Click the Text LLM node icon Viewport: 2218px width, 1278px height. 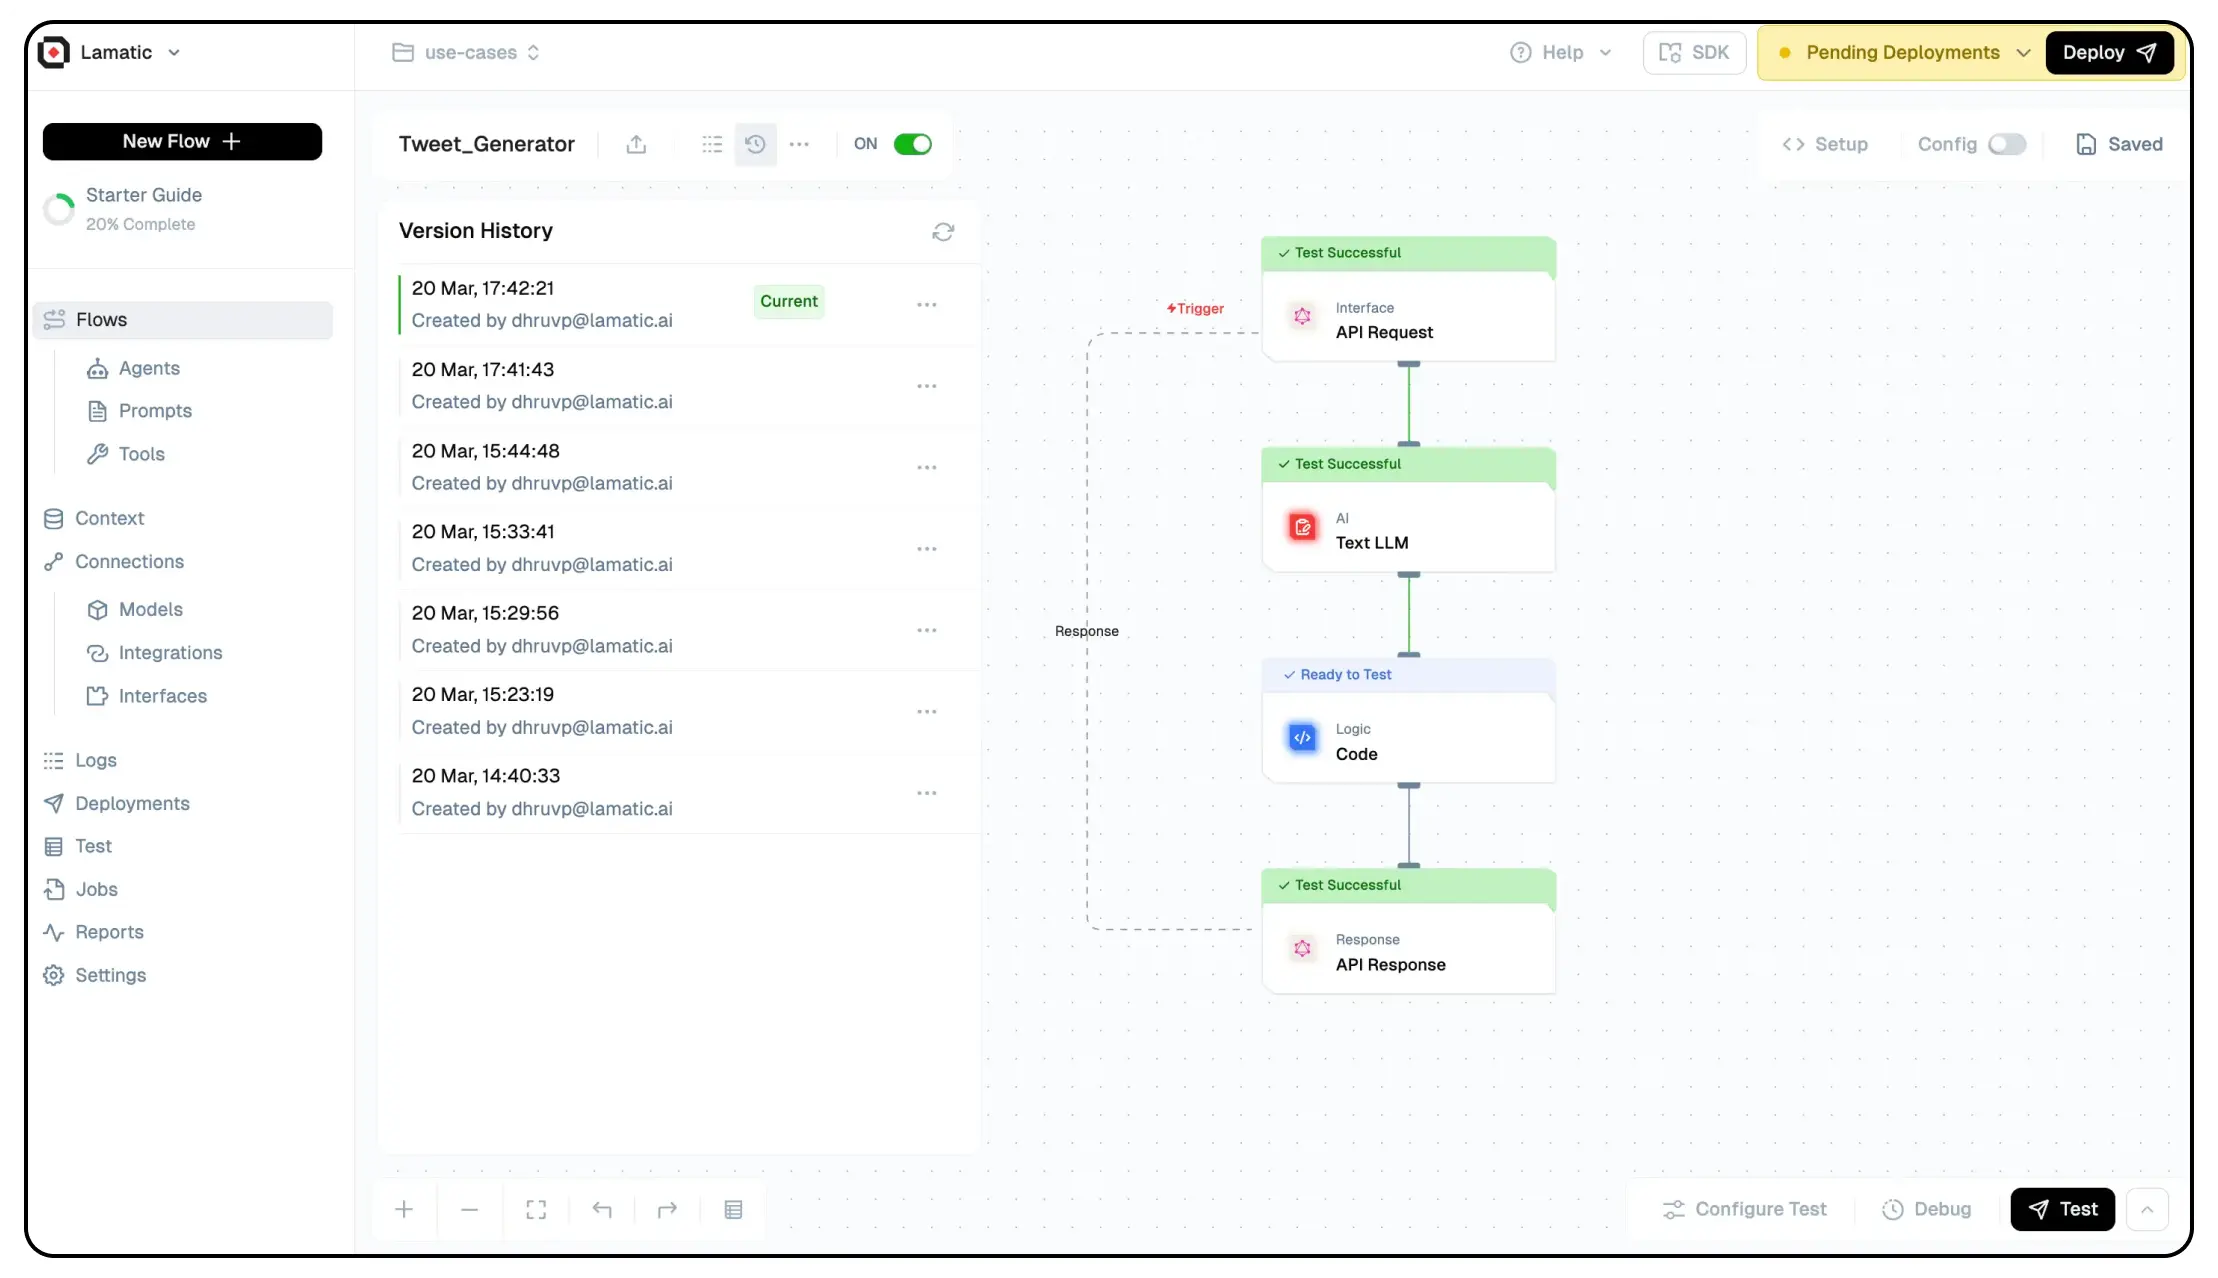pos(1302,527)
